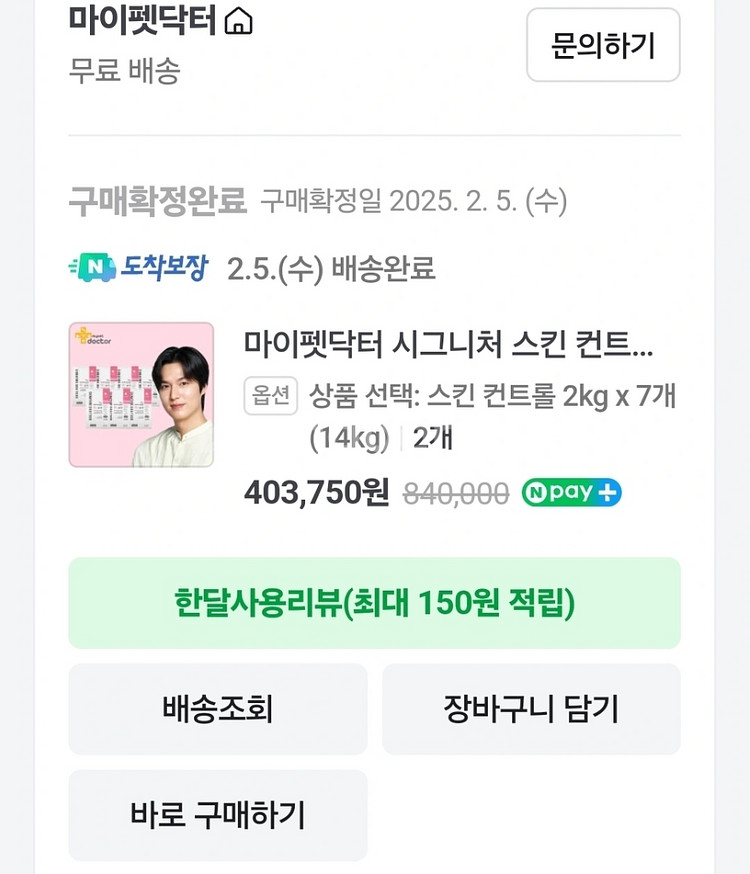Click the 403,750원 price

point(316,492)
